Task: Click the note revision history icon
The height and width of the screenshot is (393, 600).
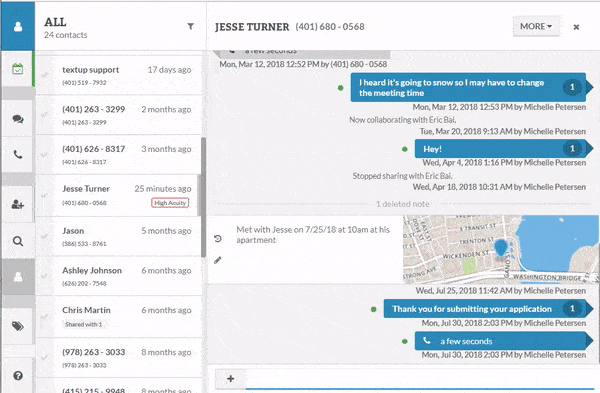Action: [x=218, y=239]
